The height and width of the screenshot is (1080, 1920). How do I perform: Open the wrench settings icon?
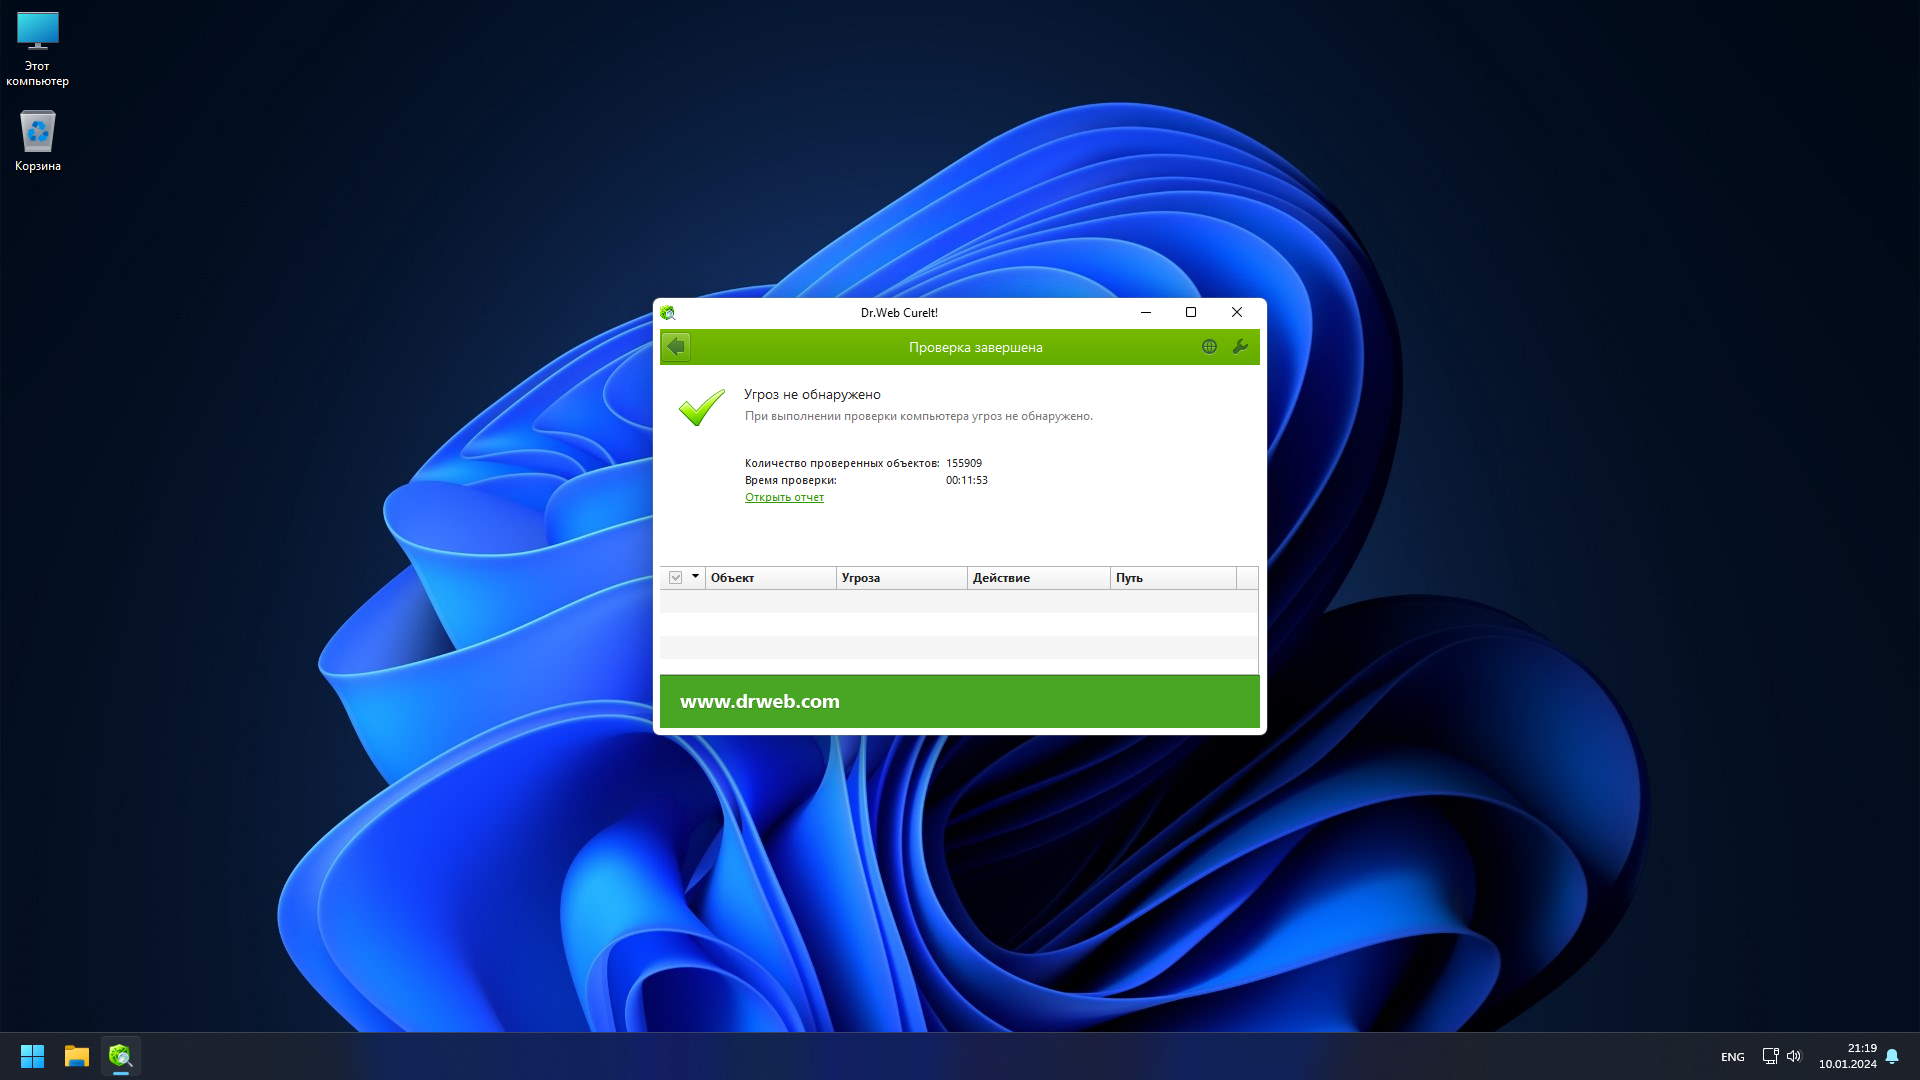(1240, 347)
